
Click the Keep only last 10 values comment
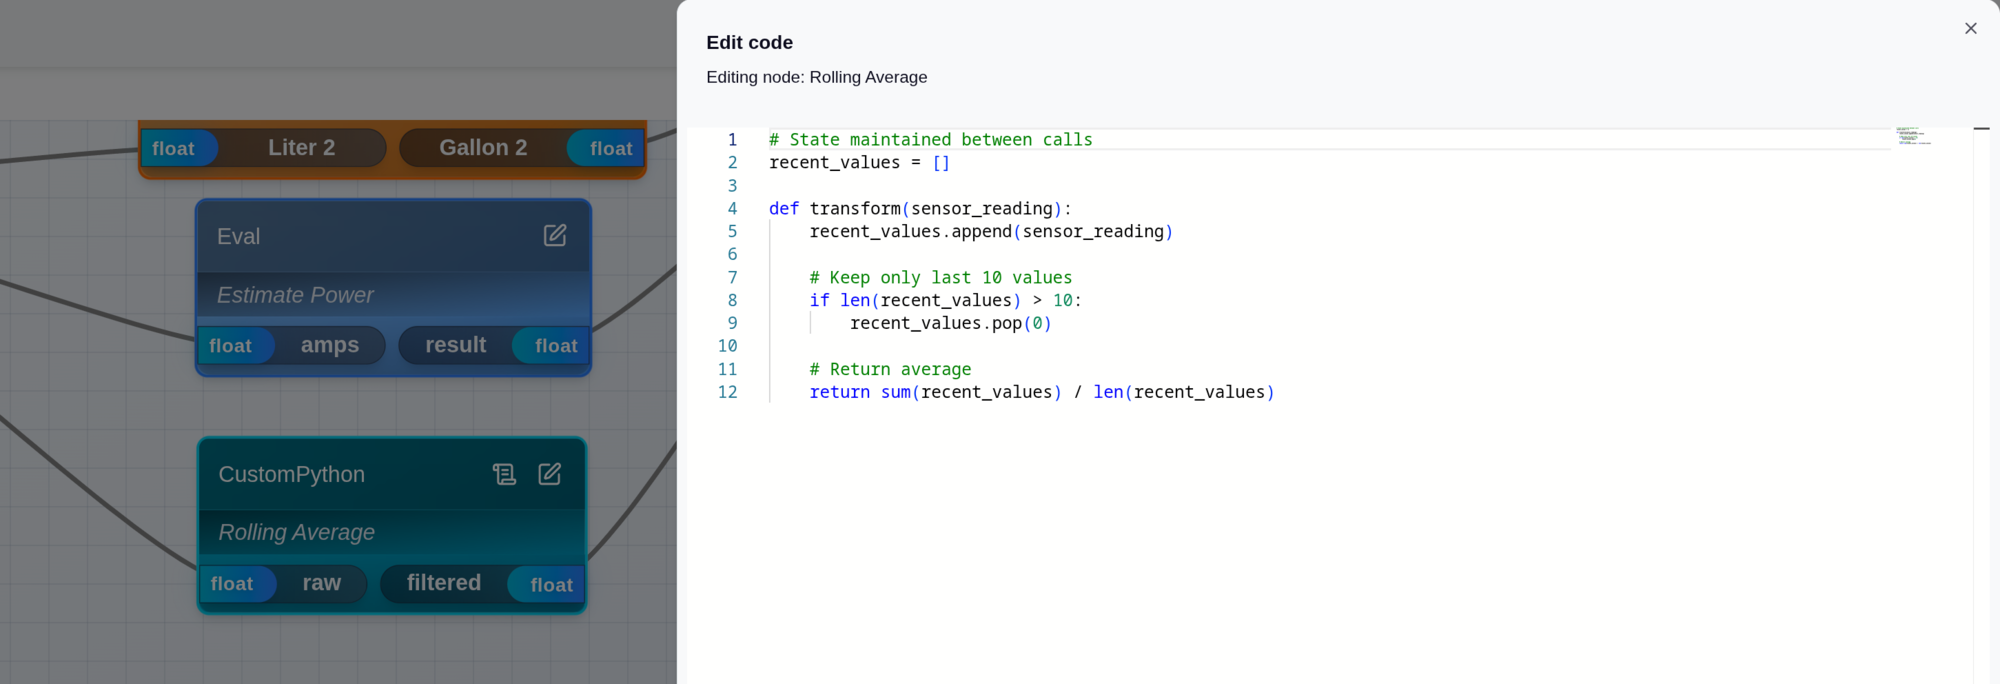940,278
